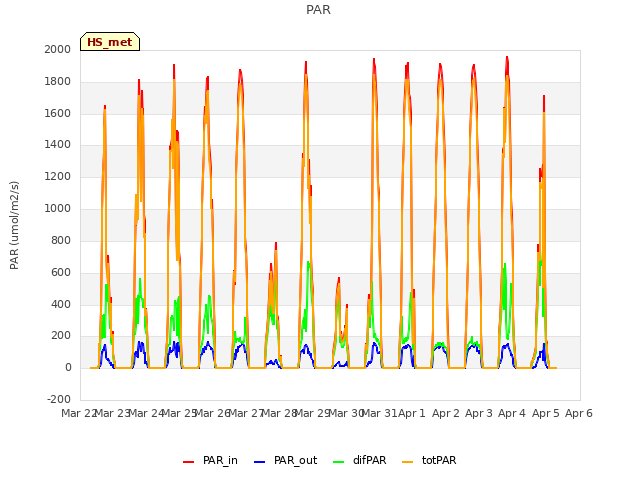640x480 pixels.
Task: Click the difPAR legend label
Action: tap(369, 460)
